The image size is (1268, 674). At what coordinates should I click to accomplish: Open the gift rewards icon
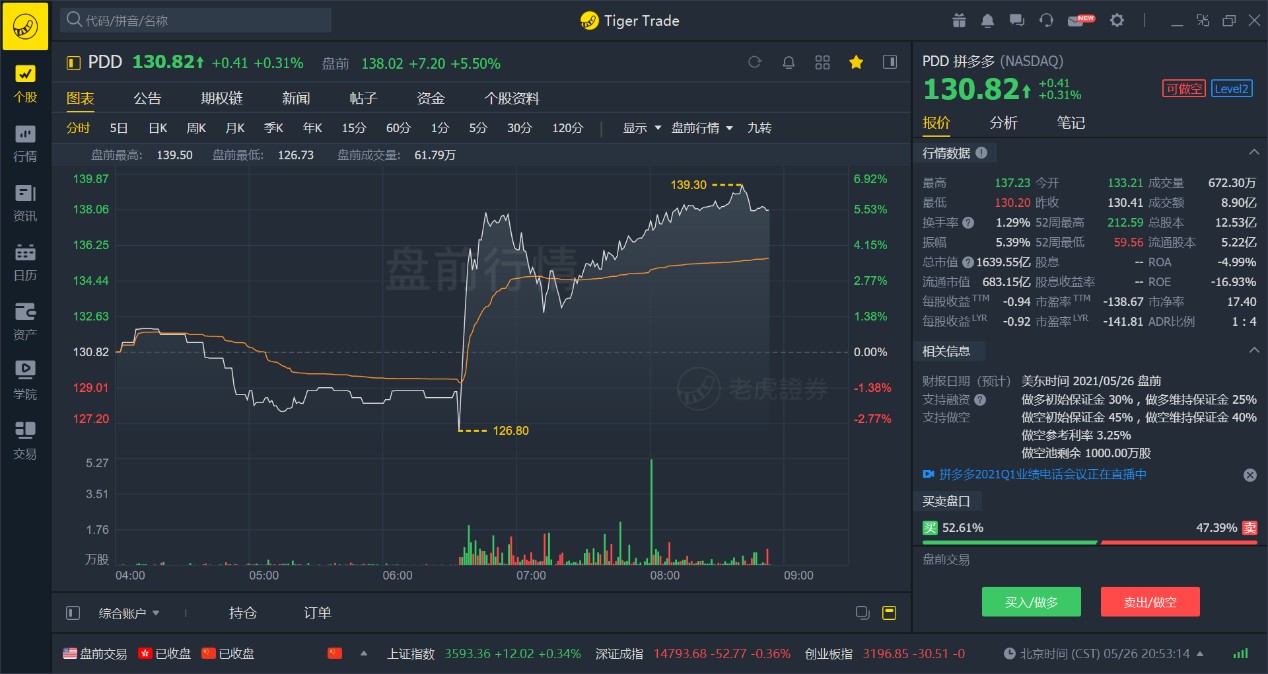click(959, 20)
